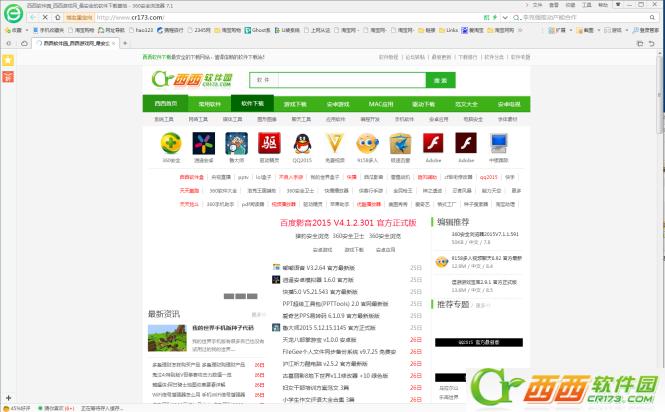The width and height of the screenshot is (665, 412).
Task: Select the first green navigation tab
Action: [165, 104]
